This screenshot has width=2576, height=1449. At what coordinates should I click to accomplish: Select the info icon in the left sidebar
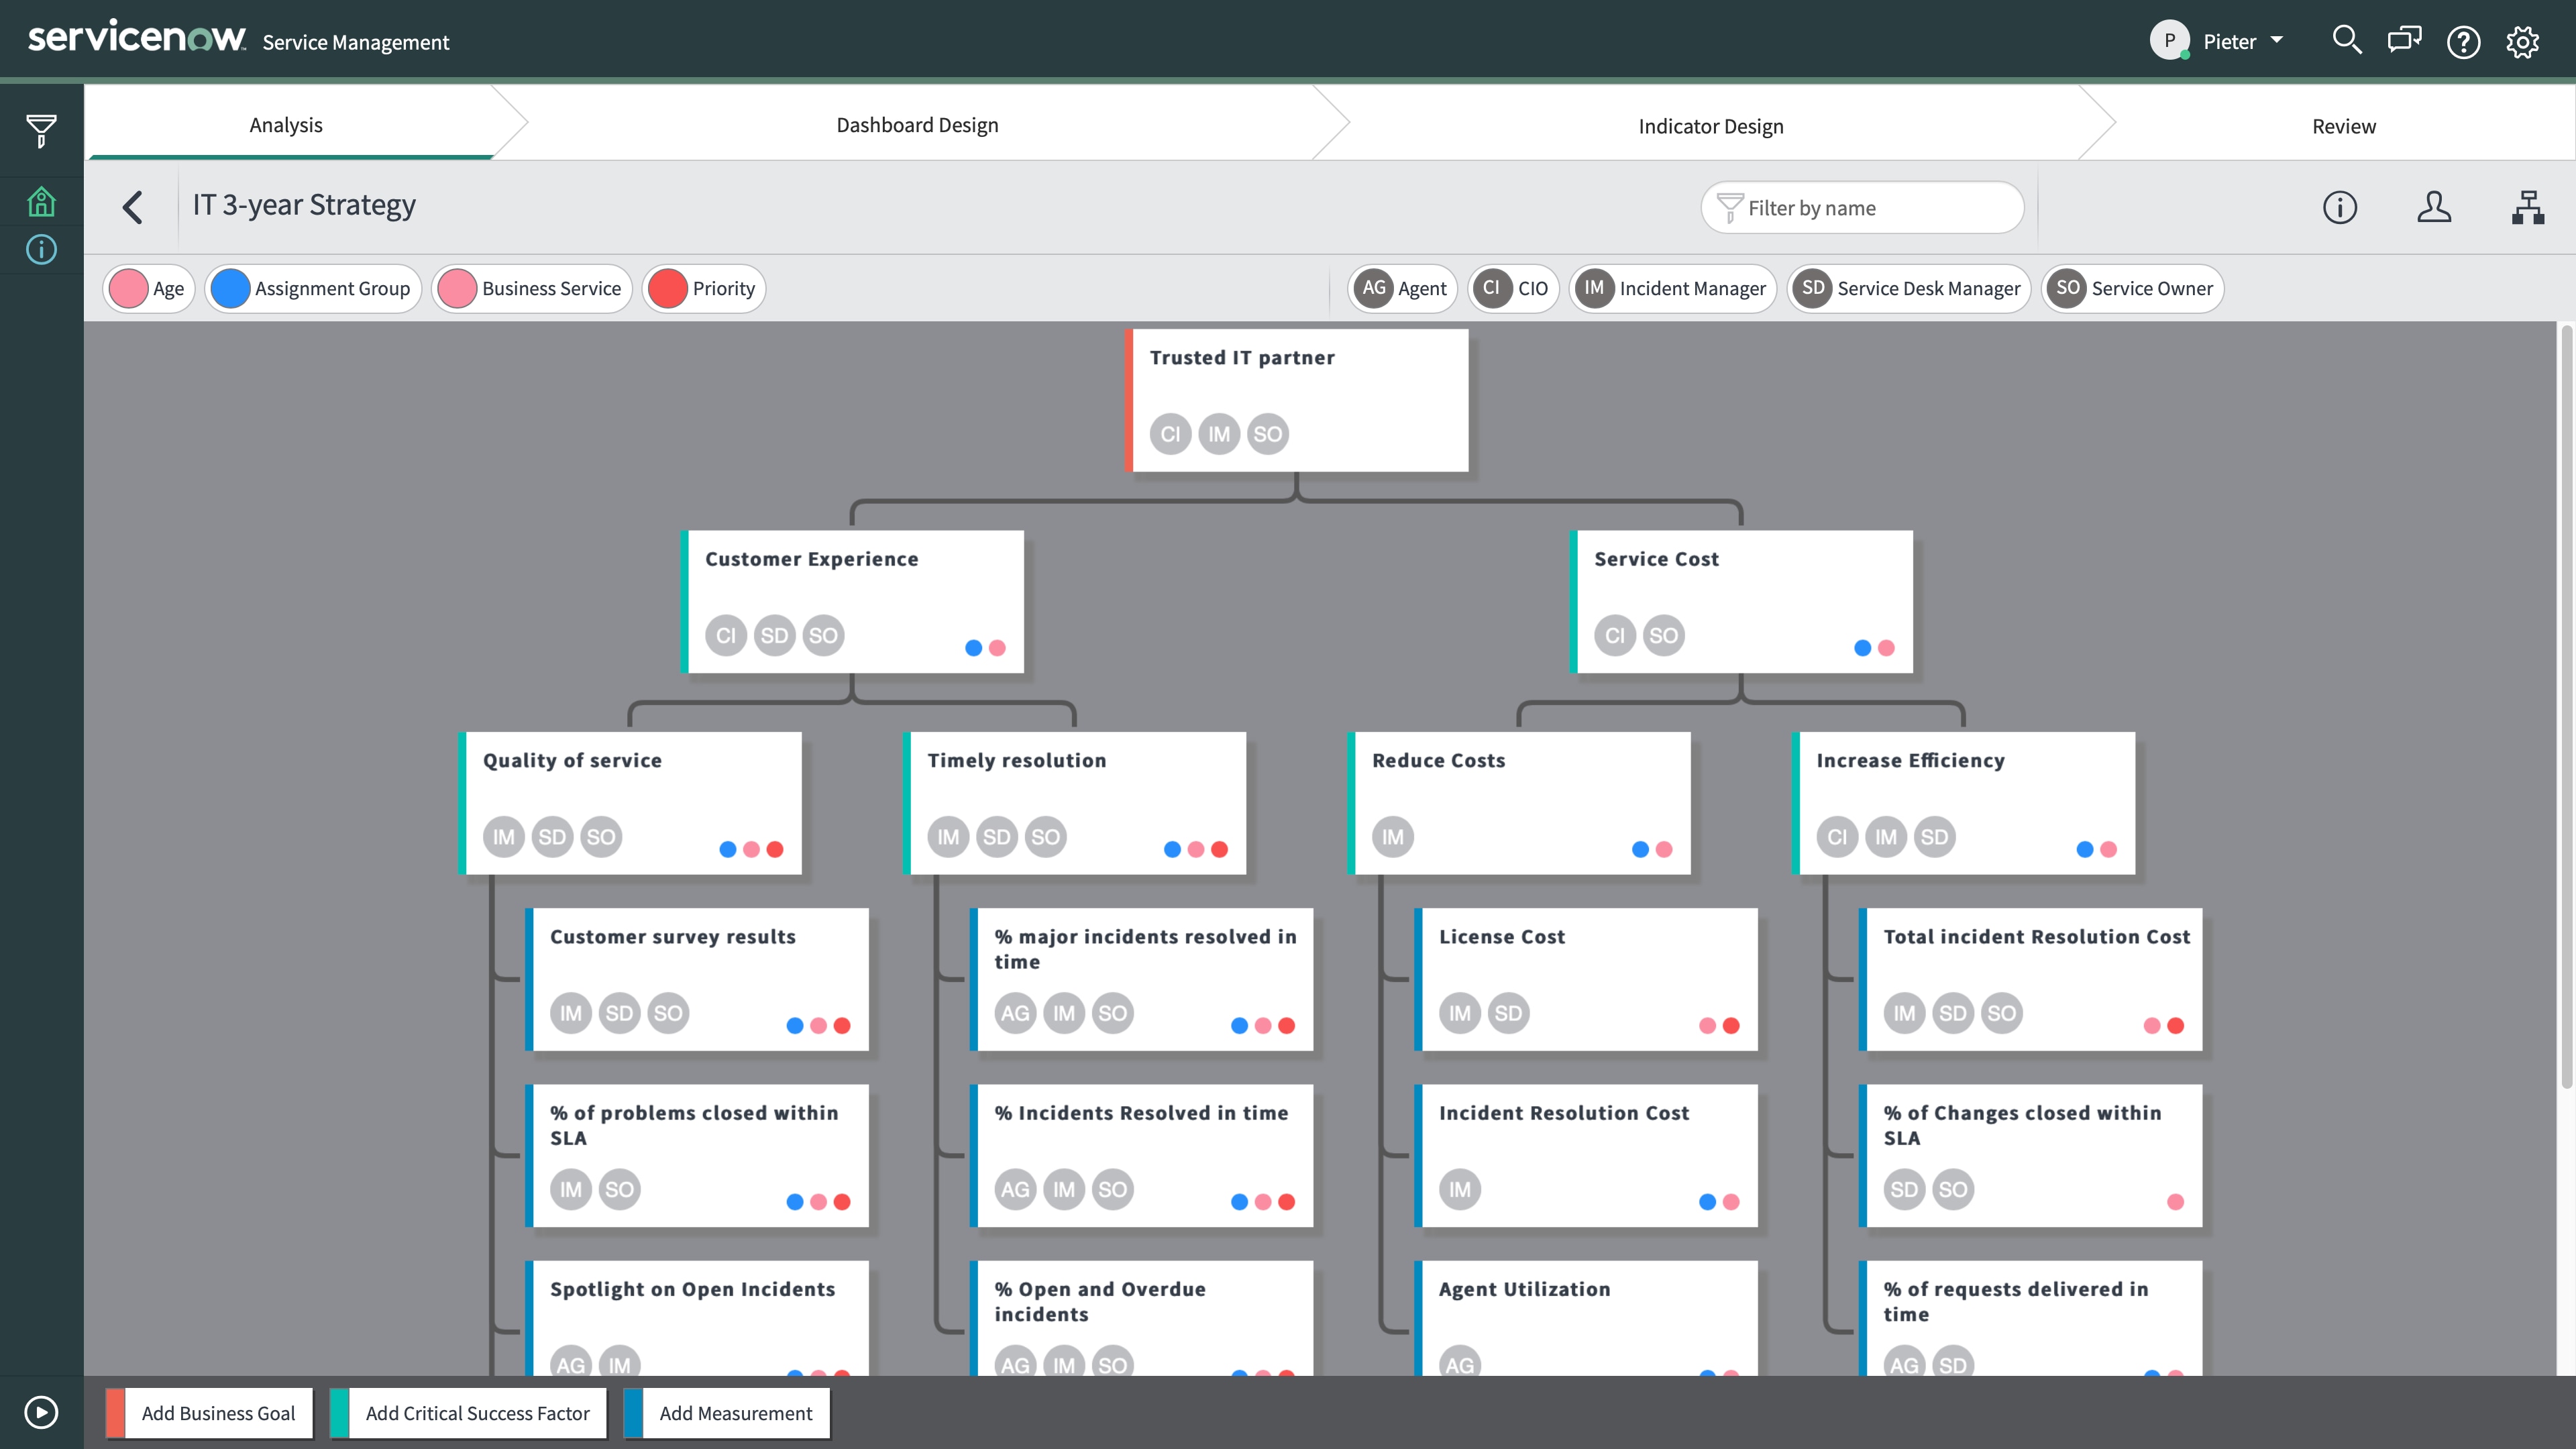41,249
